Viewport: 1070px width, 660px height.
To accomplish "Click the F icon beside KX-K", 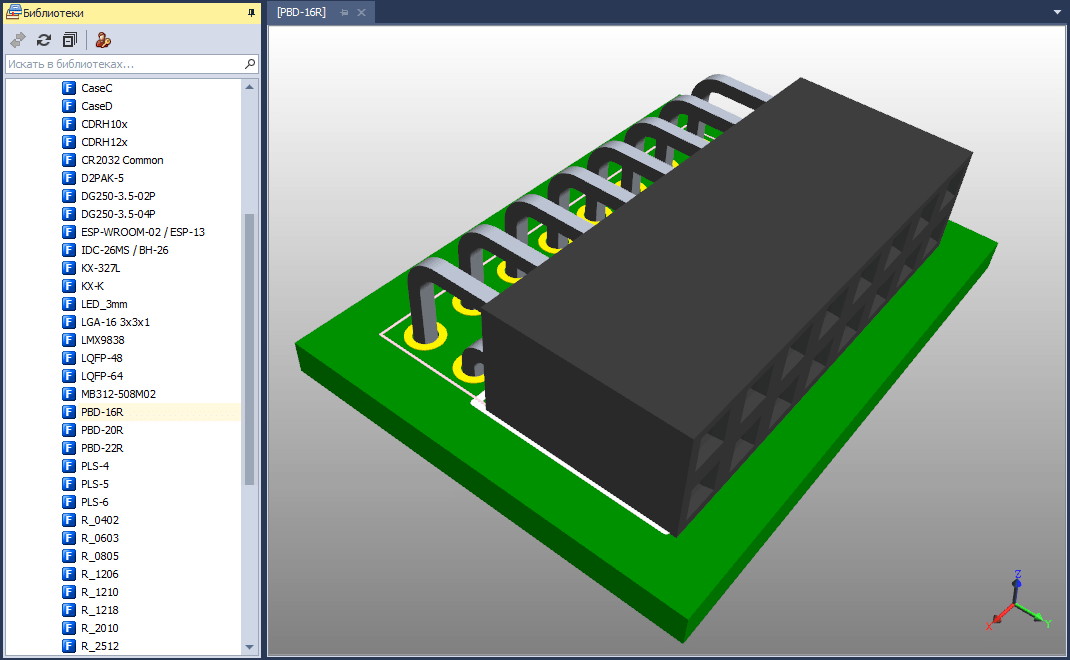I will (68, 286).
